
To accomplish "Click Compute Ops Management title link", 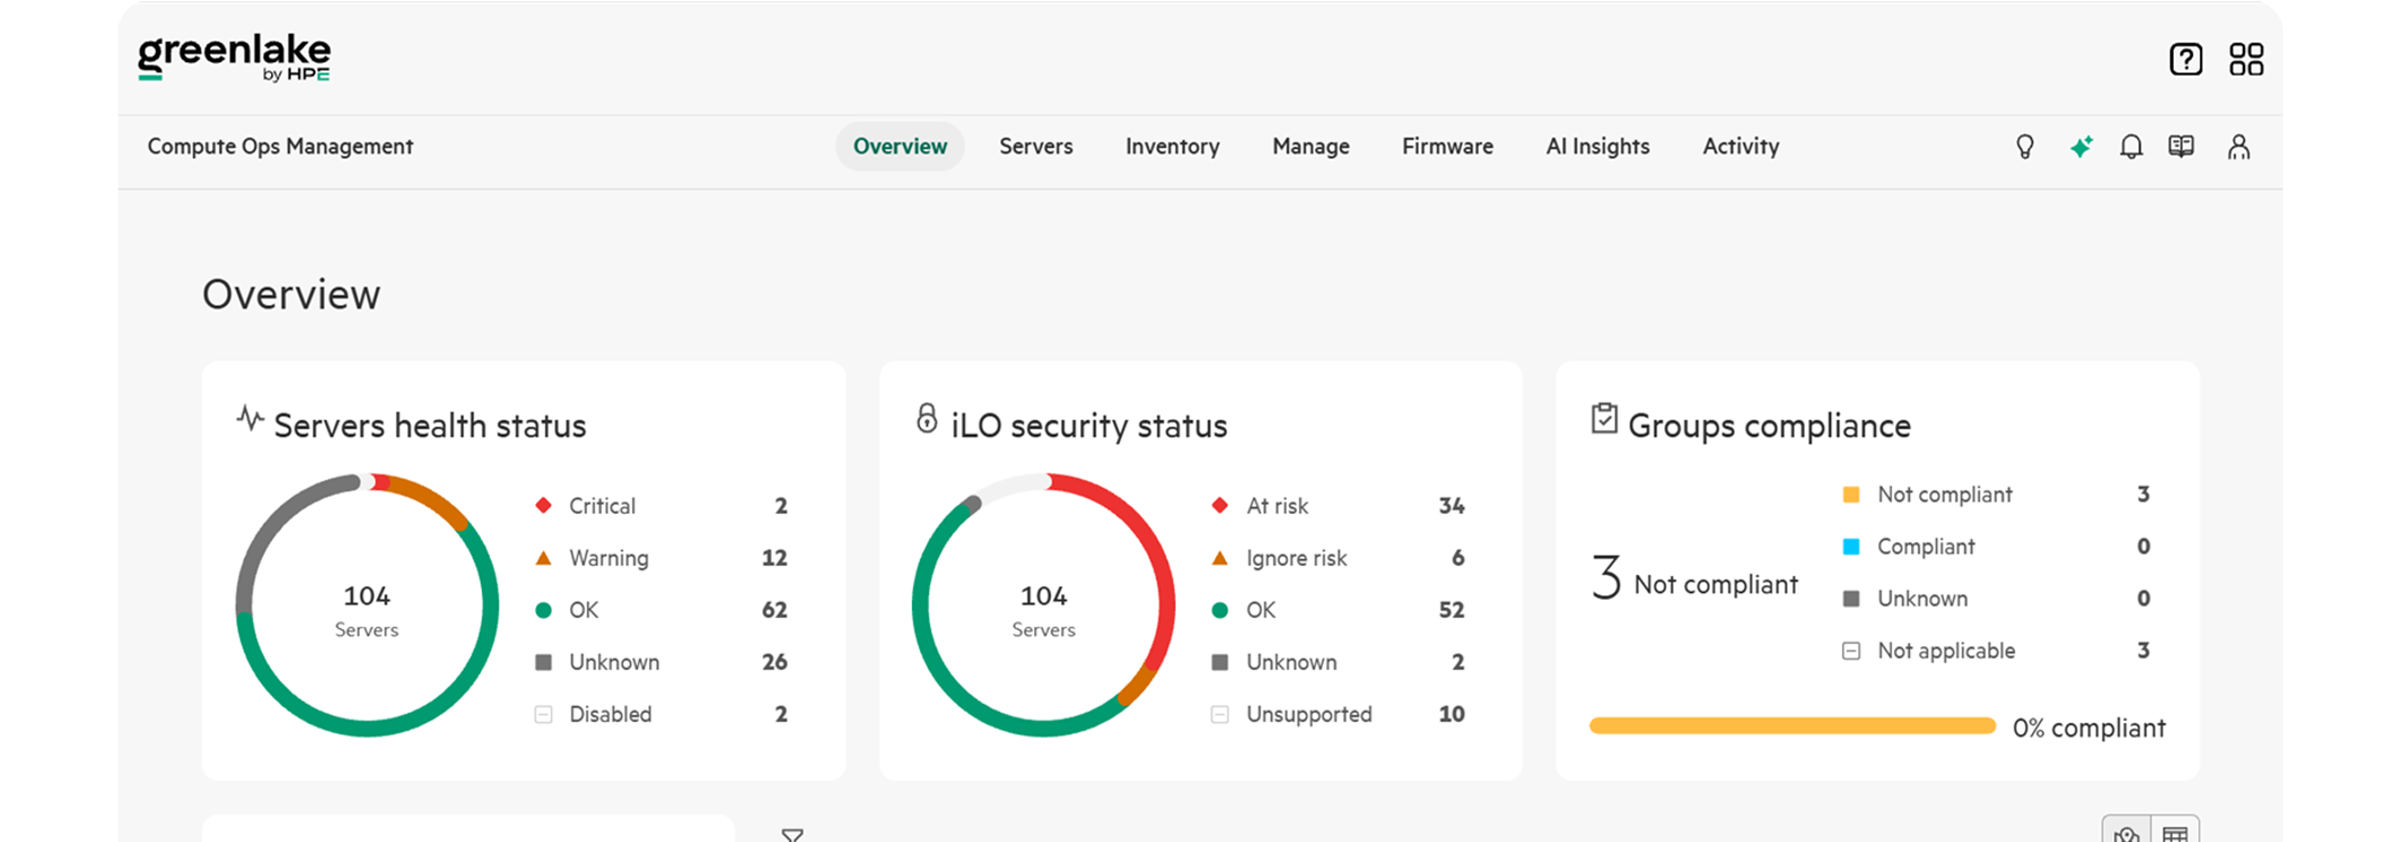I will (280, 146).
